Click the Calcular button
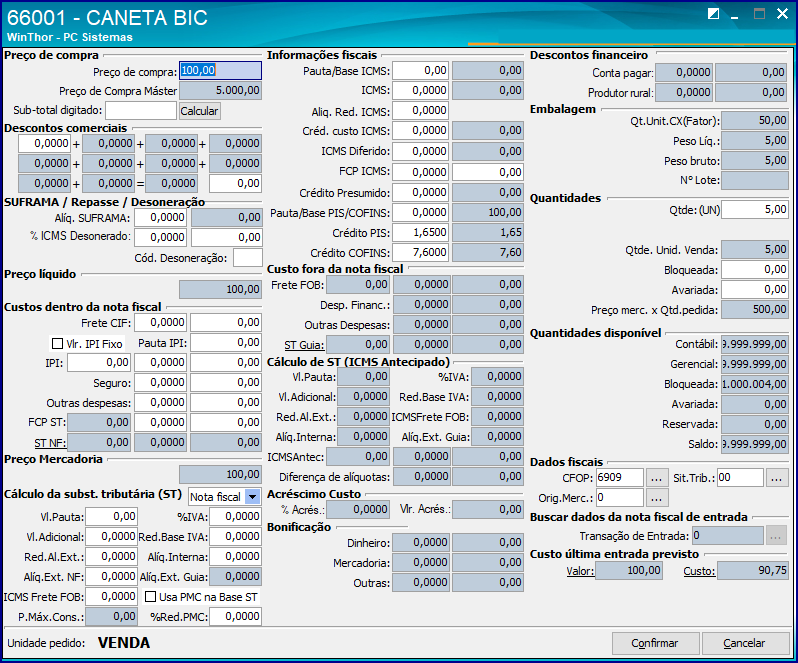The height and width of the screenshot is (663, 798). click(200, 111)
